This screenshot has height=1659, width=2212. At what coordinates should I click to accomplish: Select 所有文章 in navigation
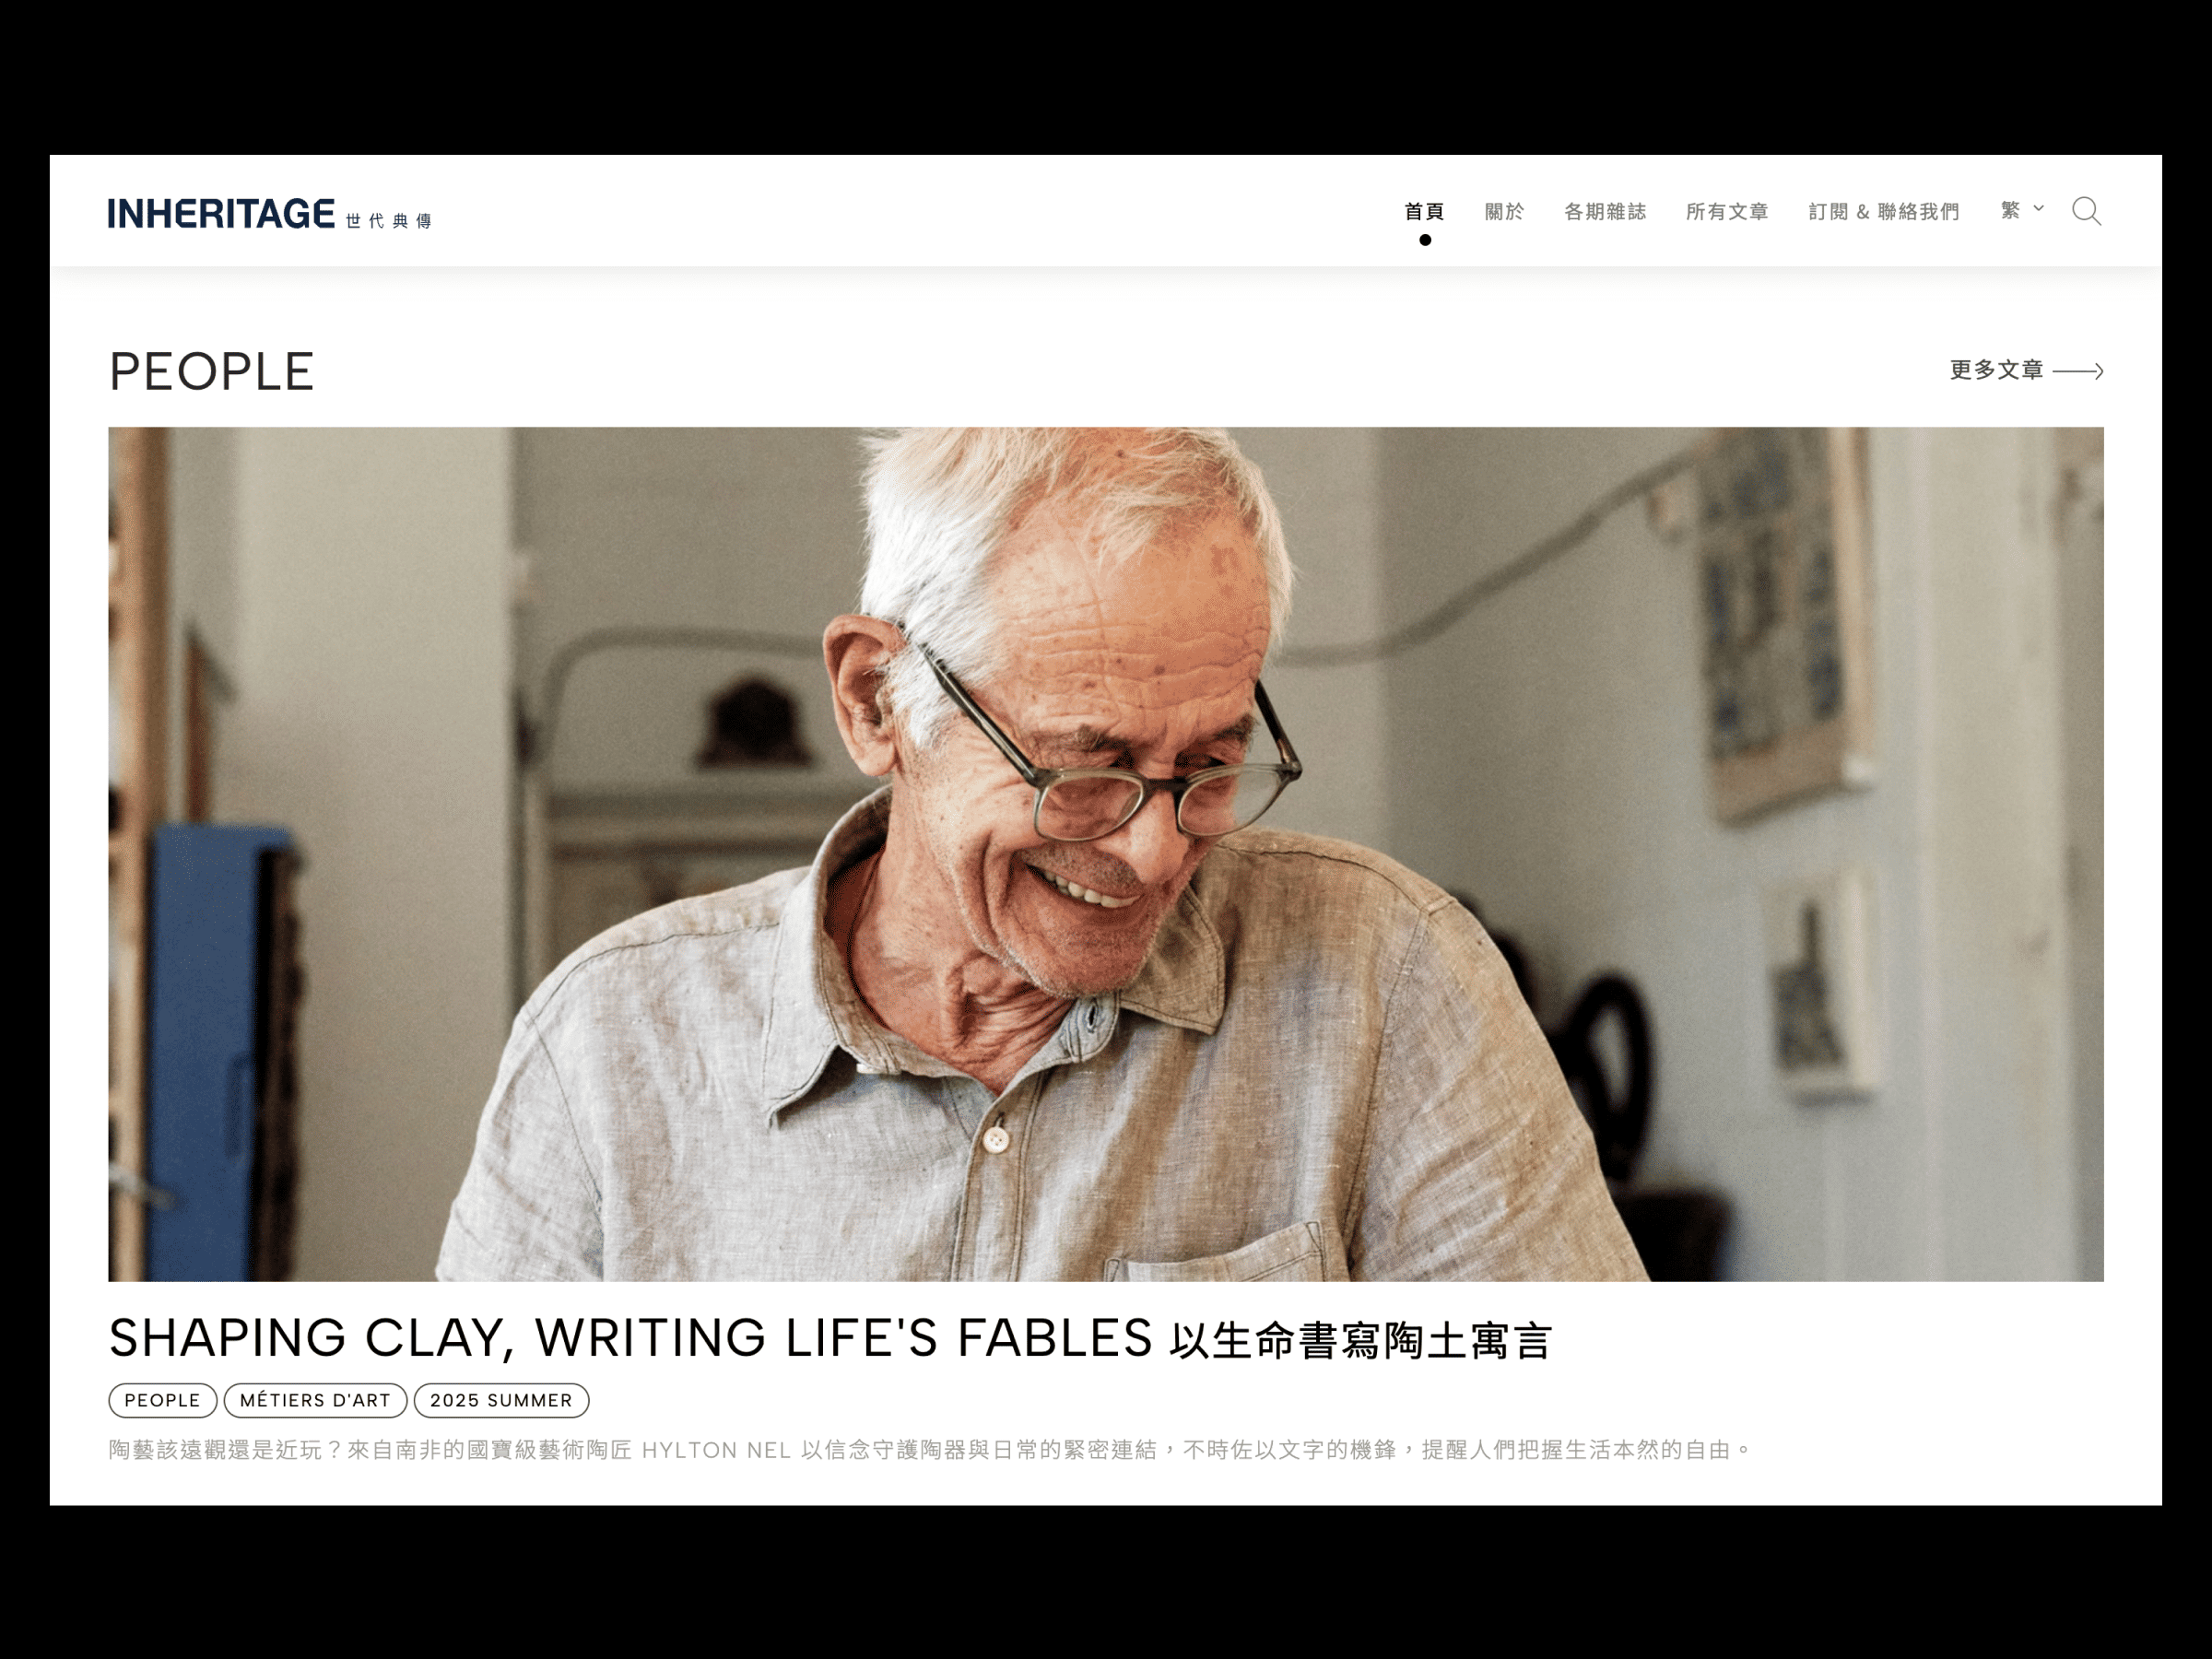(x=1727, y=211)
